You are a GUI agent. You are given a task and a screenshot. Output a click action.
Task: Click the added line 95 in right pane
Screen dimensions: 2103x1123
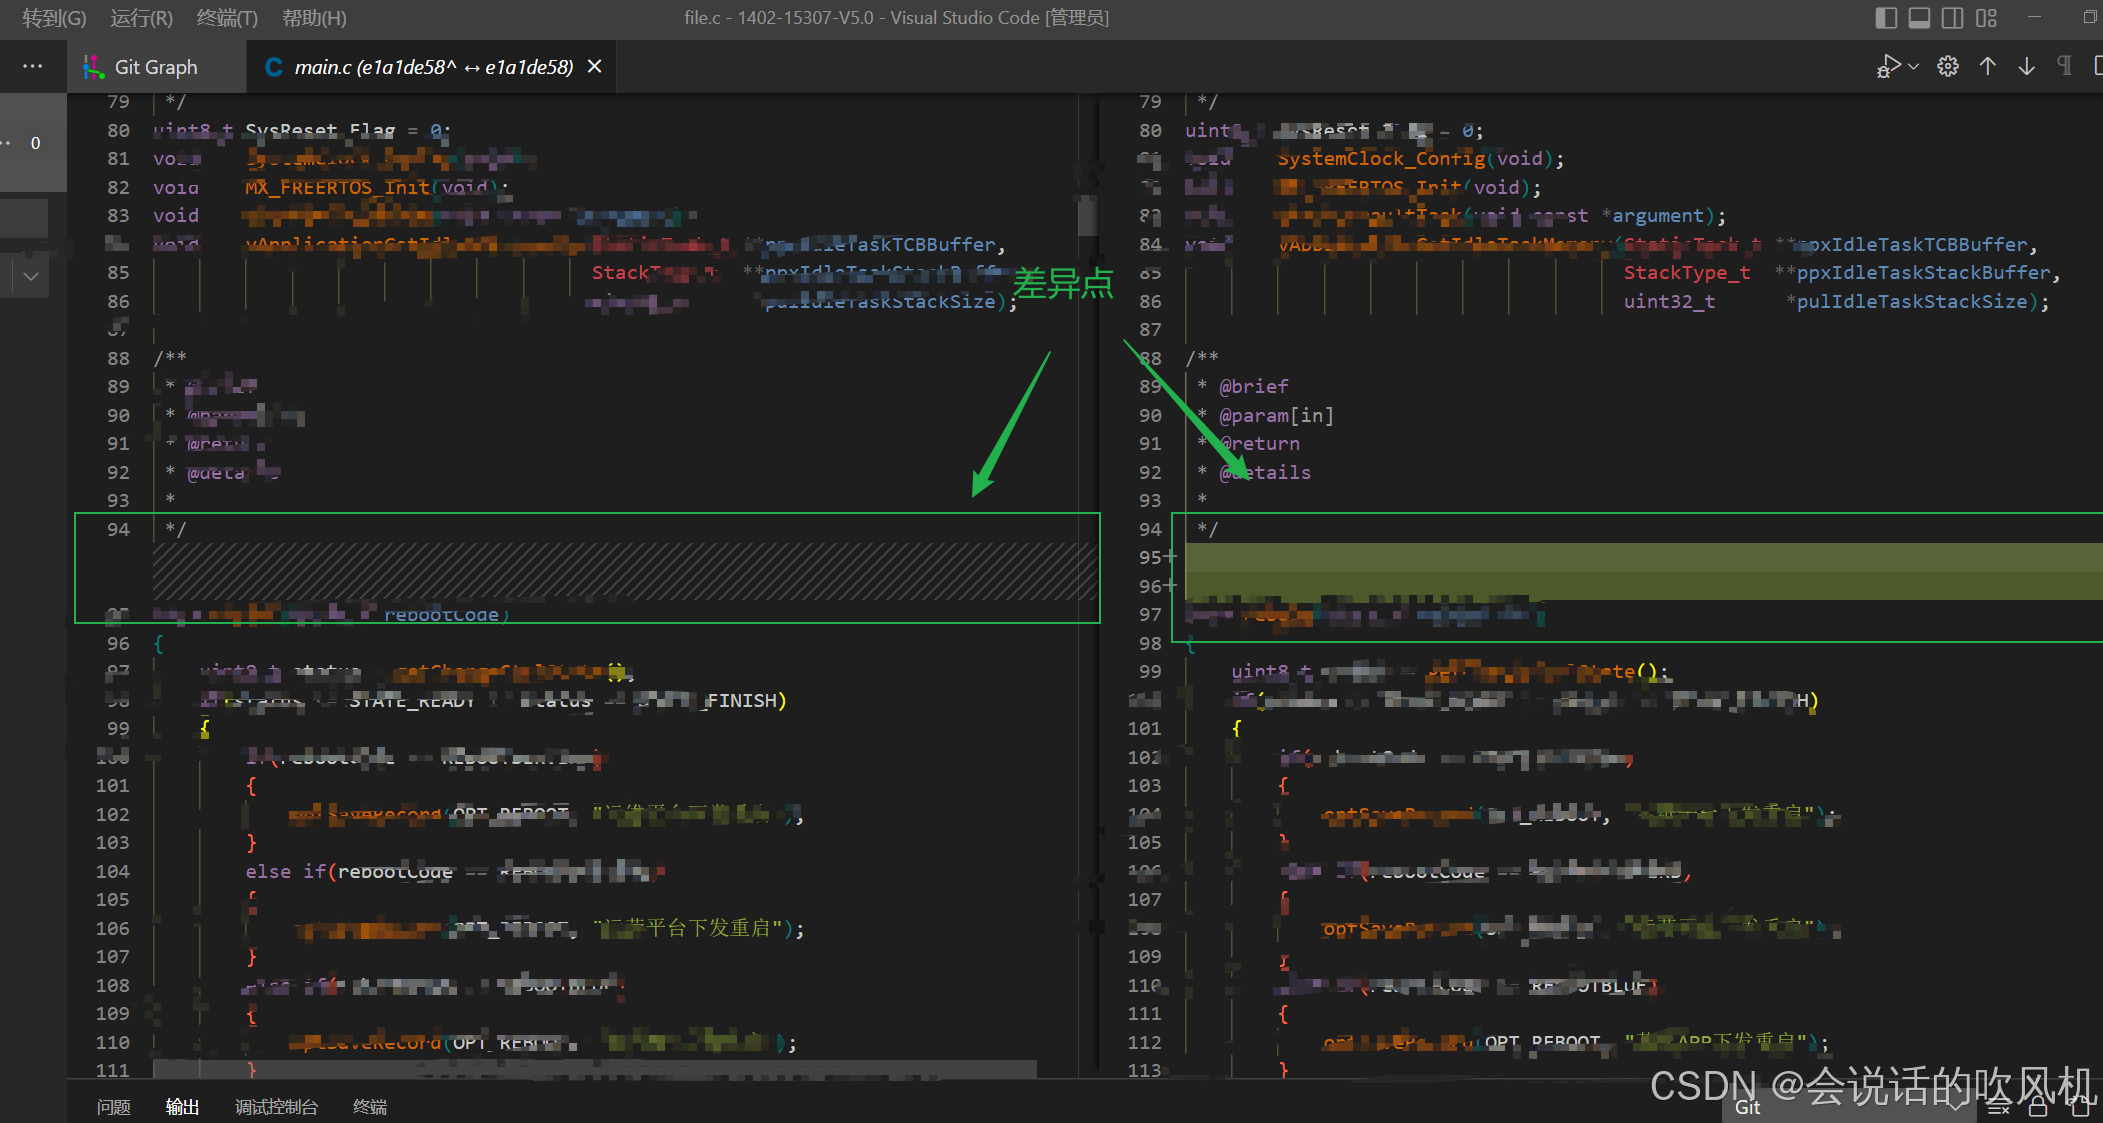(1644, 557)
